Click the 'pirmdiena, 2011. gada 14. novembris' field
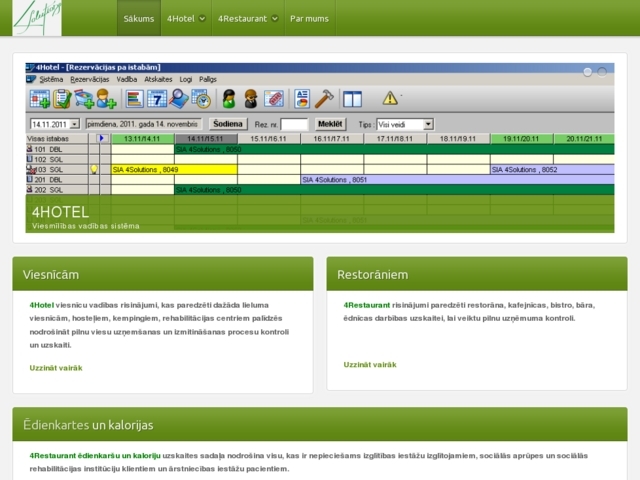Screen dimensions: 640x480 [x=144, y=124]
